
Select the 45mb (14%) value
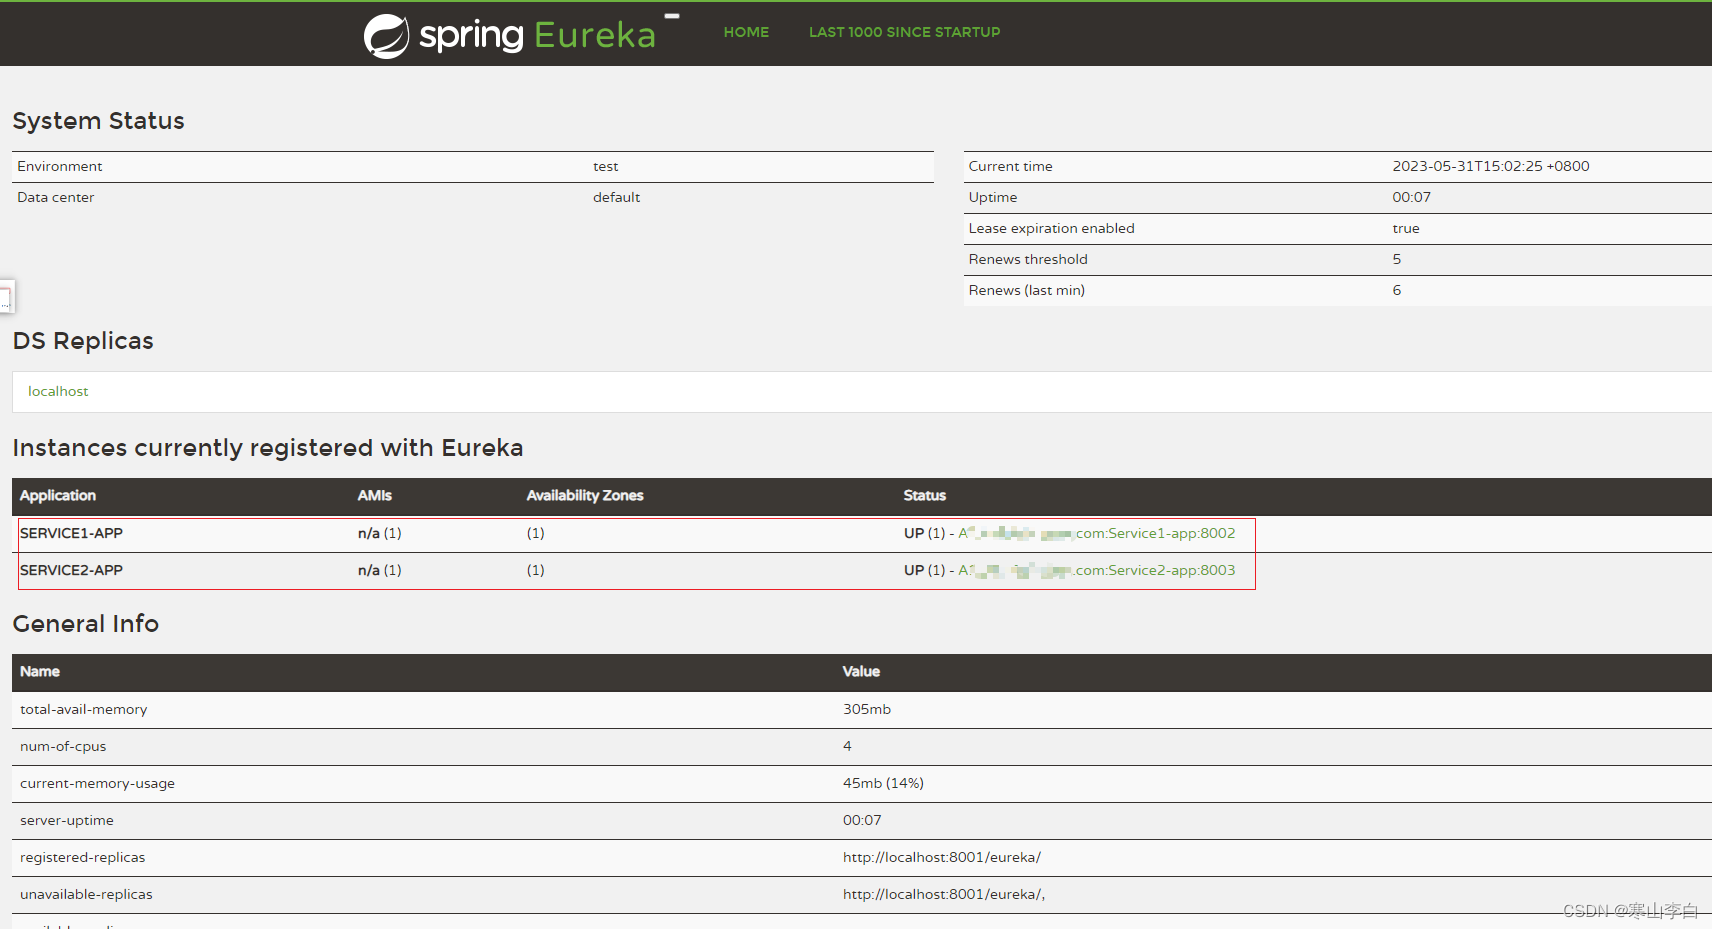click(883, 783)
